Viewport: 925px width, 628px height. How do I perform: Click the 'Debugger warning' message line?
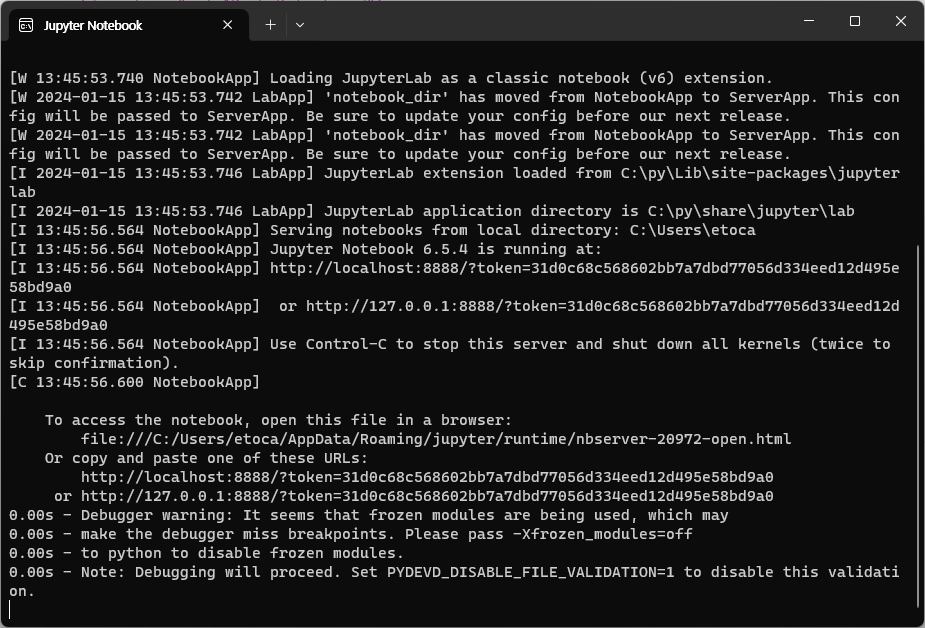coord(369,515)
